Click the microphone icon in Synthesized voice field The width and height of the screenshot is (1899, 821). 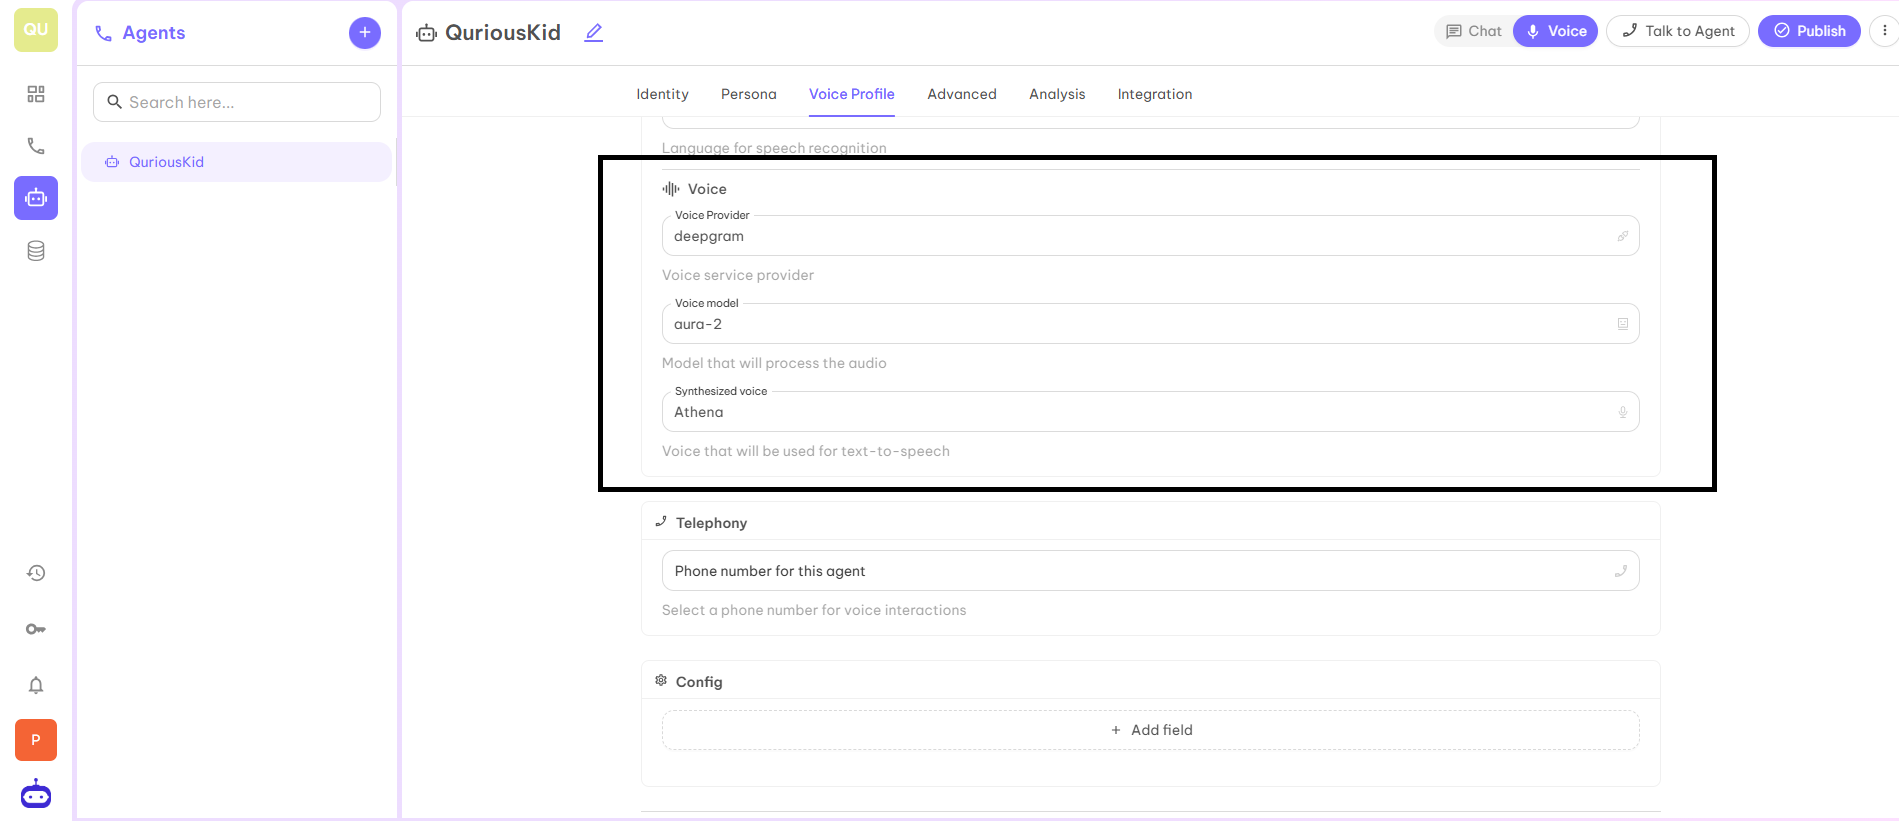(1623, 412)
